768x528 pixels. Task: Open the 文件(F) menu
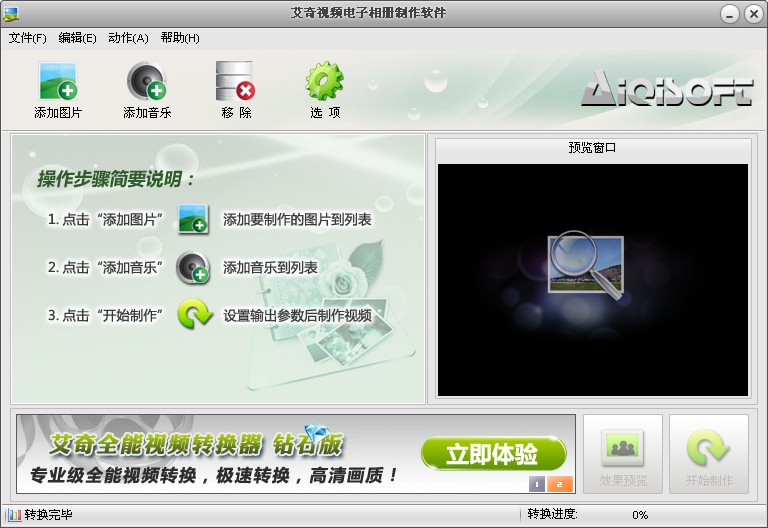(27, 38)
